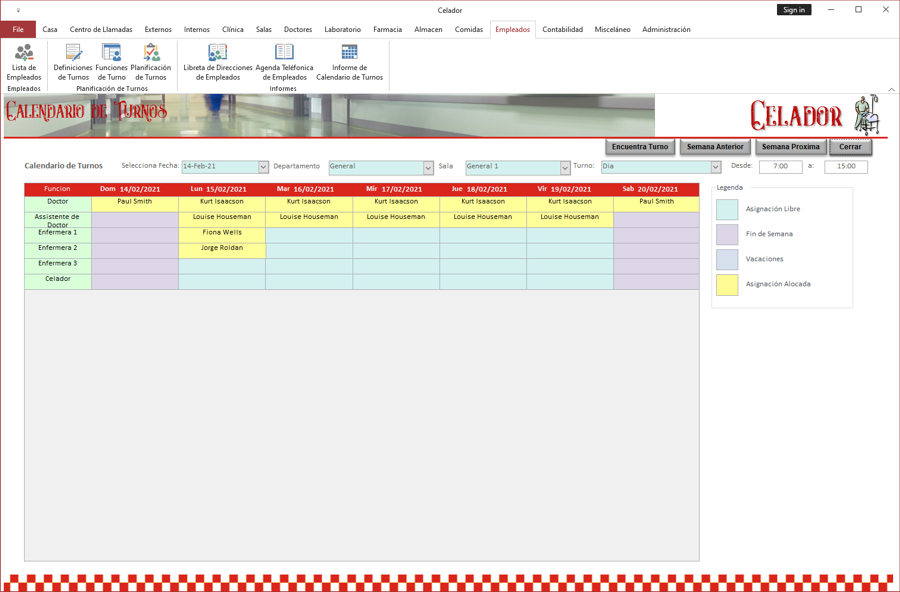
Task: Go to Semana Proxima
Action: pyautogui.click(x=792, y=146)
